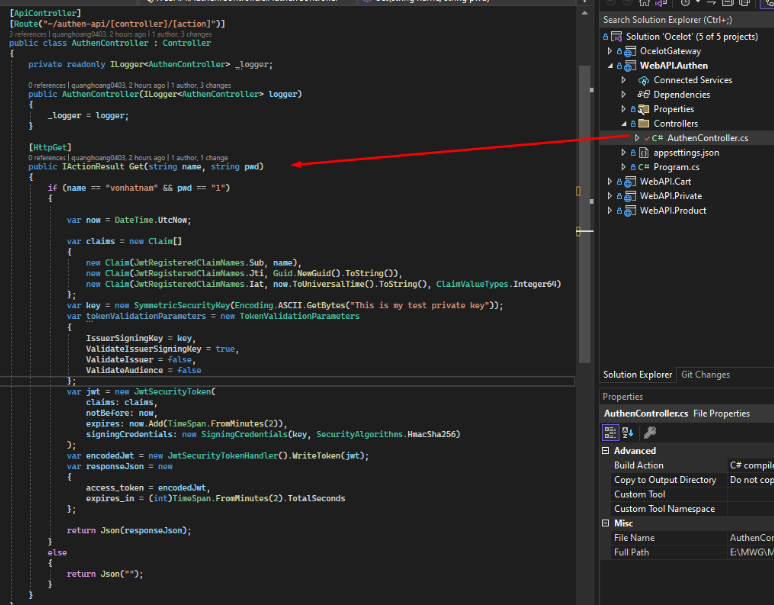Select AuthenController.cs in the solution tree
Image resolution: width=774 pixels, height=605 pixels.
point(706,138)
